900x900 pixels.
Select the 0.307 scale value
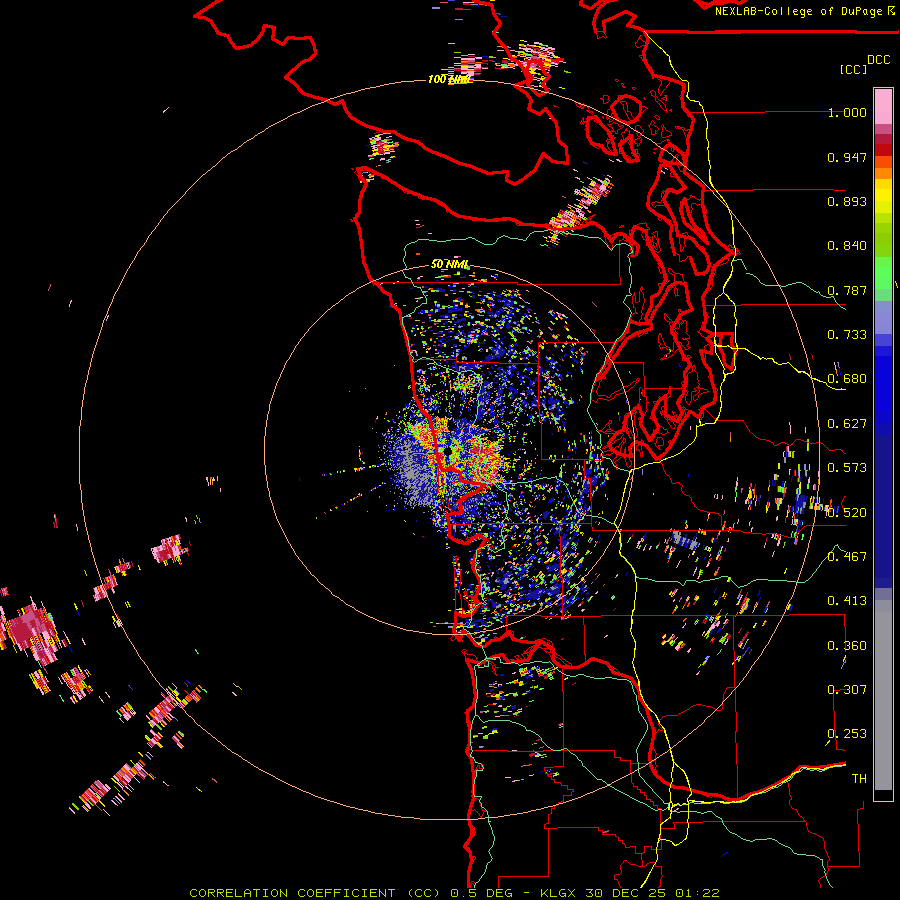coord(847,690)
